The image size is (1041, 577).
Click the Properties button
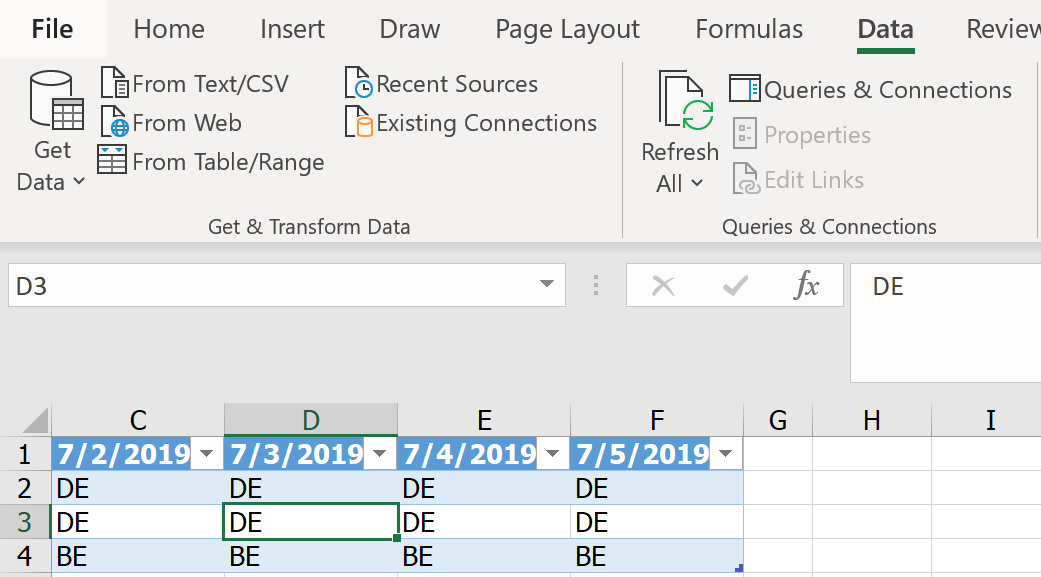tap(802, 135)
